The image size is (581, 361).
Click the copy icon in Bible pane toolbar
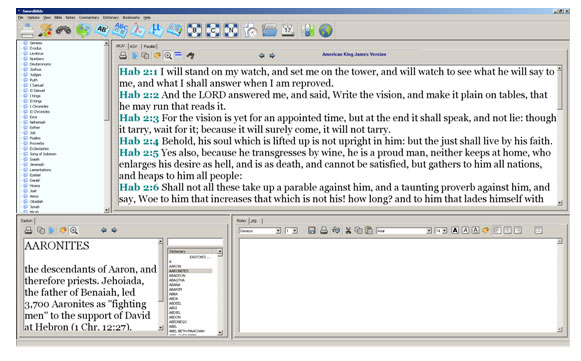[145, 56]
